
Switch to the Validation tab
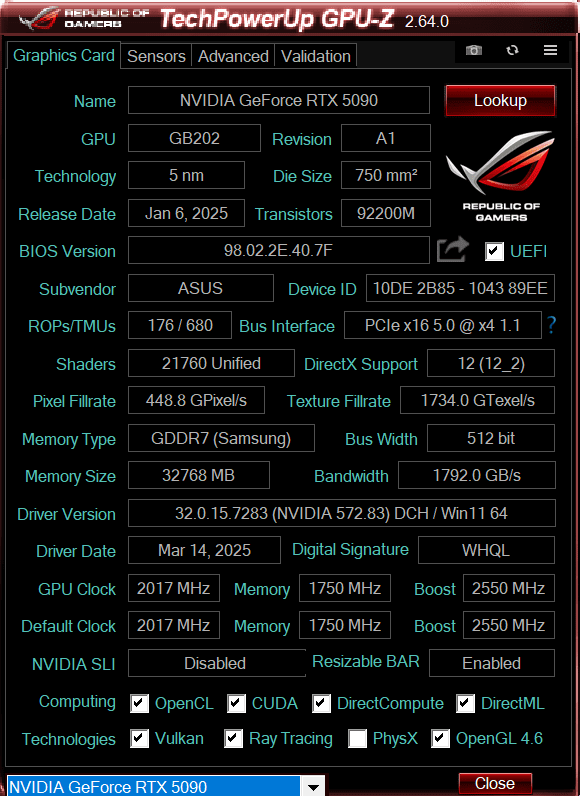pyautogui.click(x=316, y=56)
